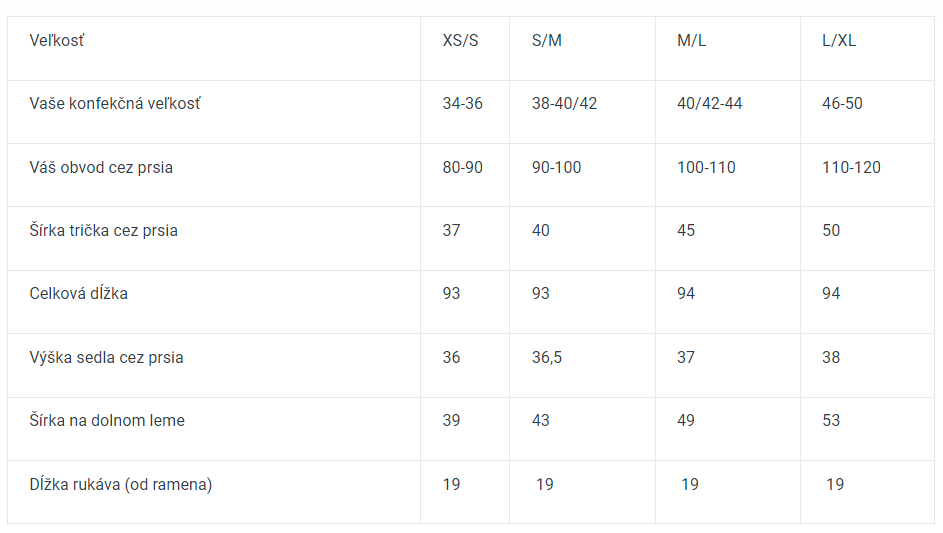Click the "Dĺžka rukáva (od ramena)" label

(x=121, y=485)
